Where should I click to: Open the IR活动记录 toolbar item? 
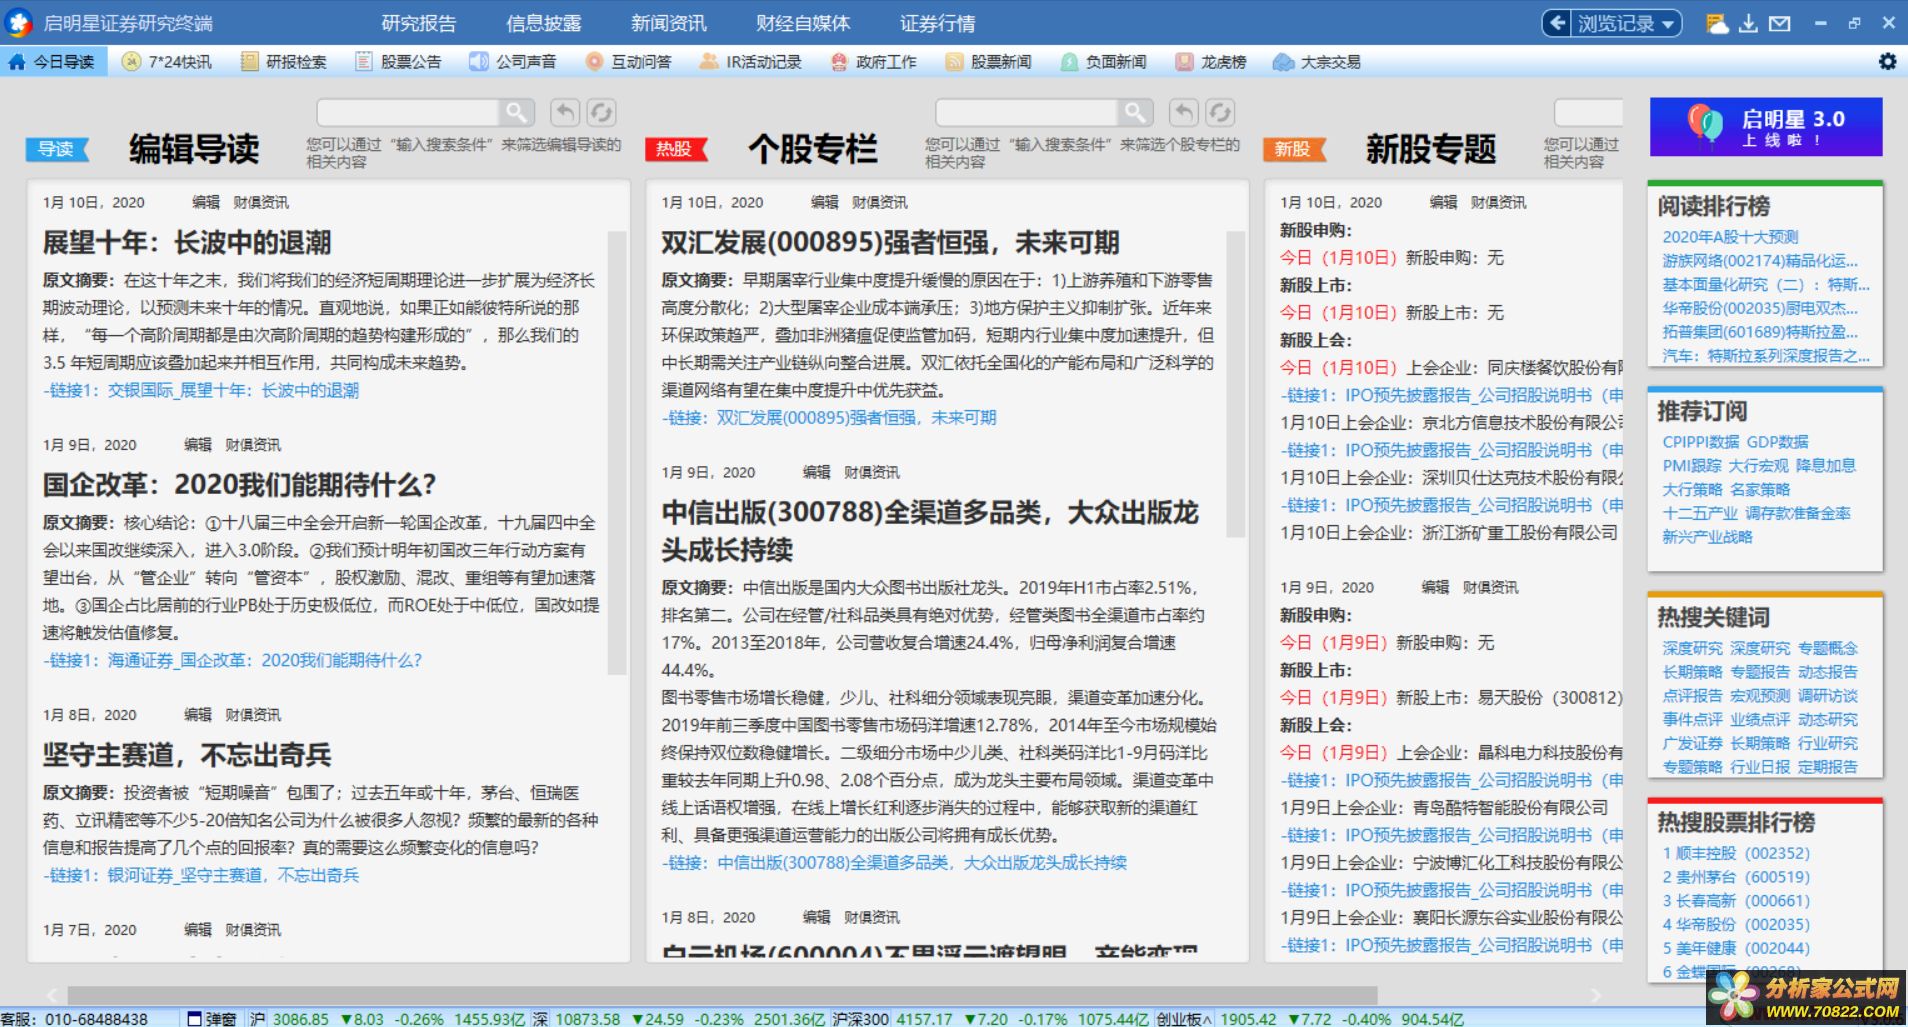pos(751,62)
